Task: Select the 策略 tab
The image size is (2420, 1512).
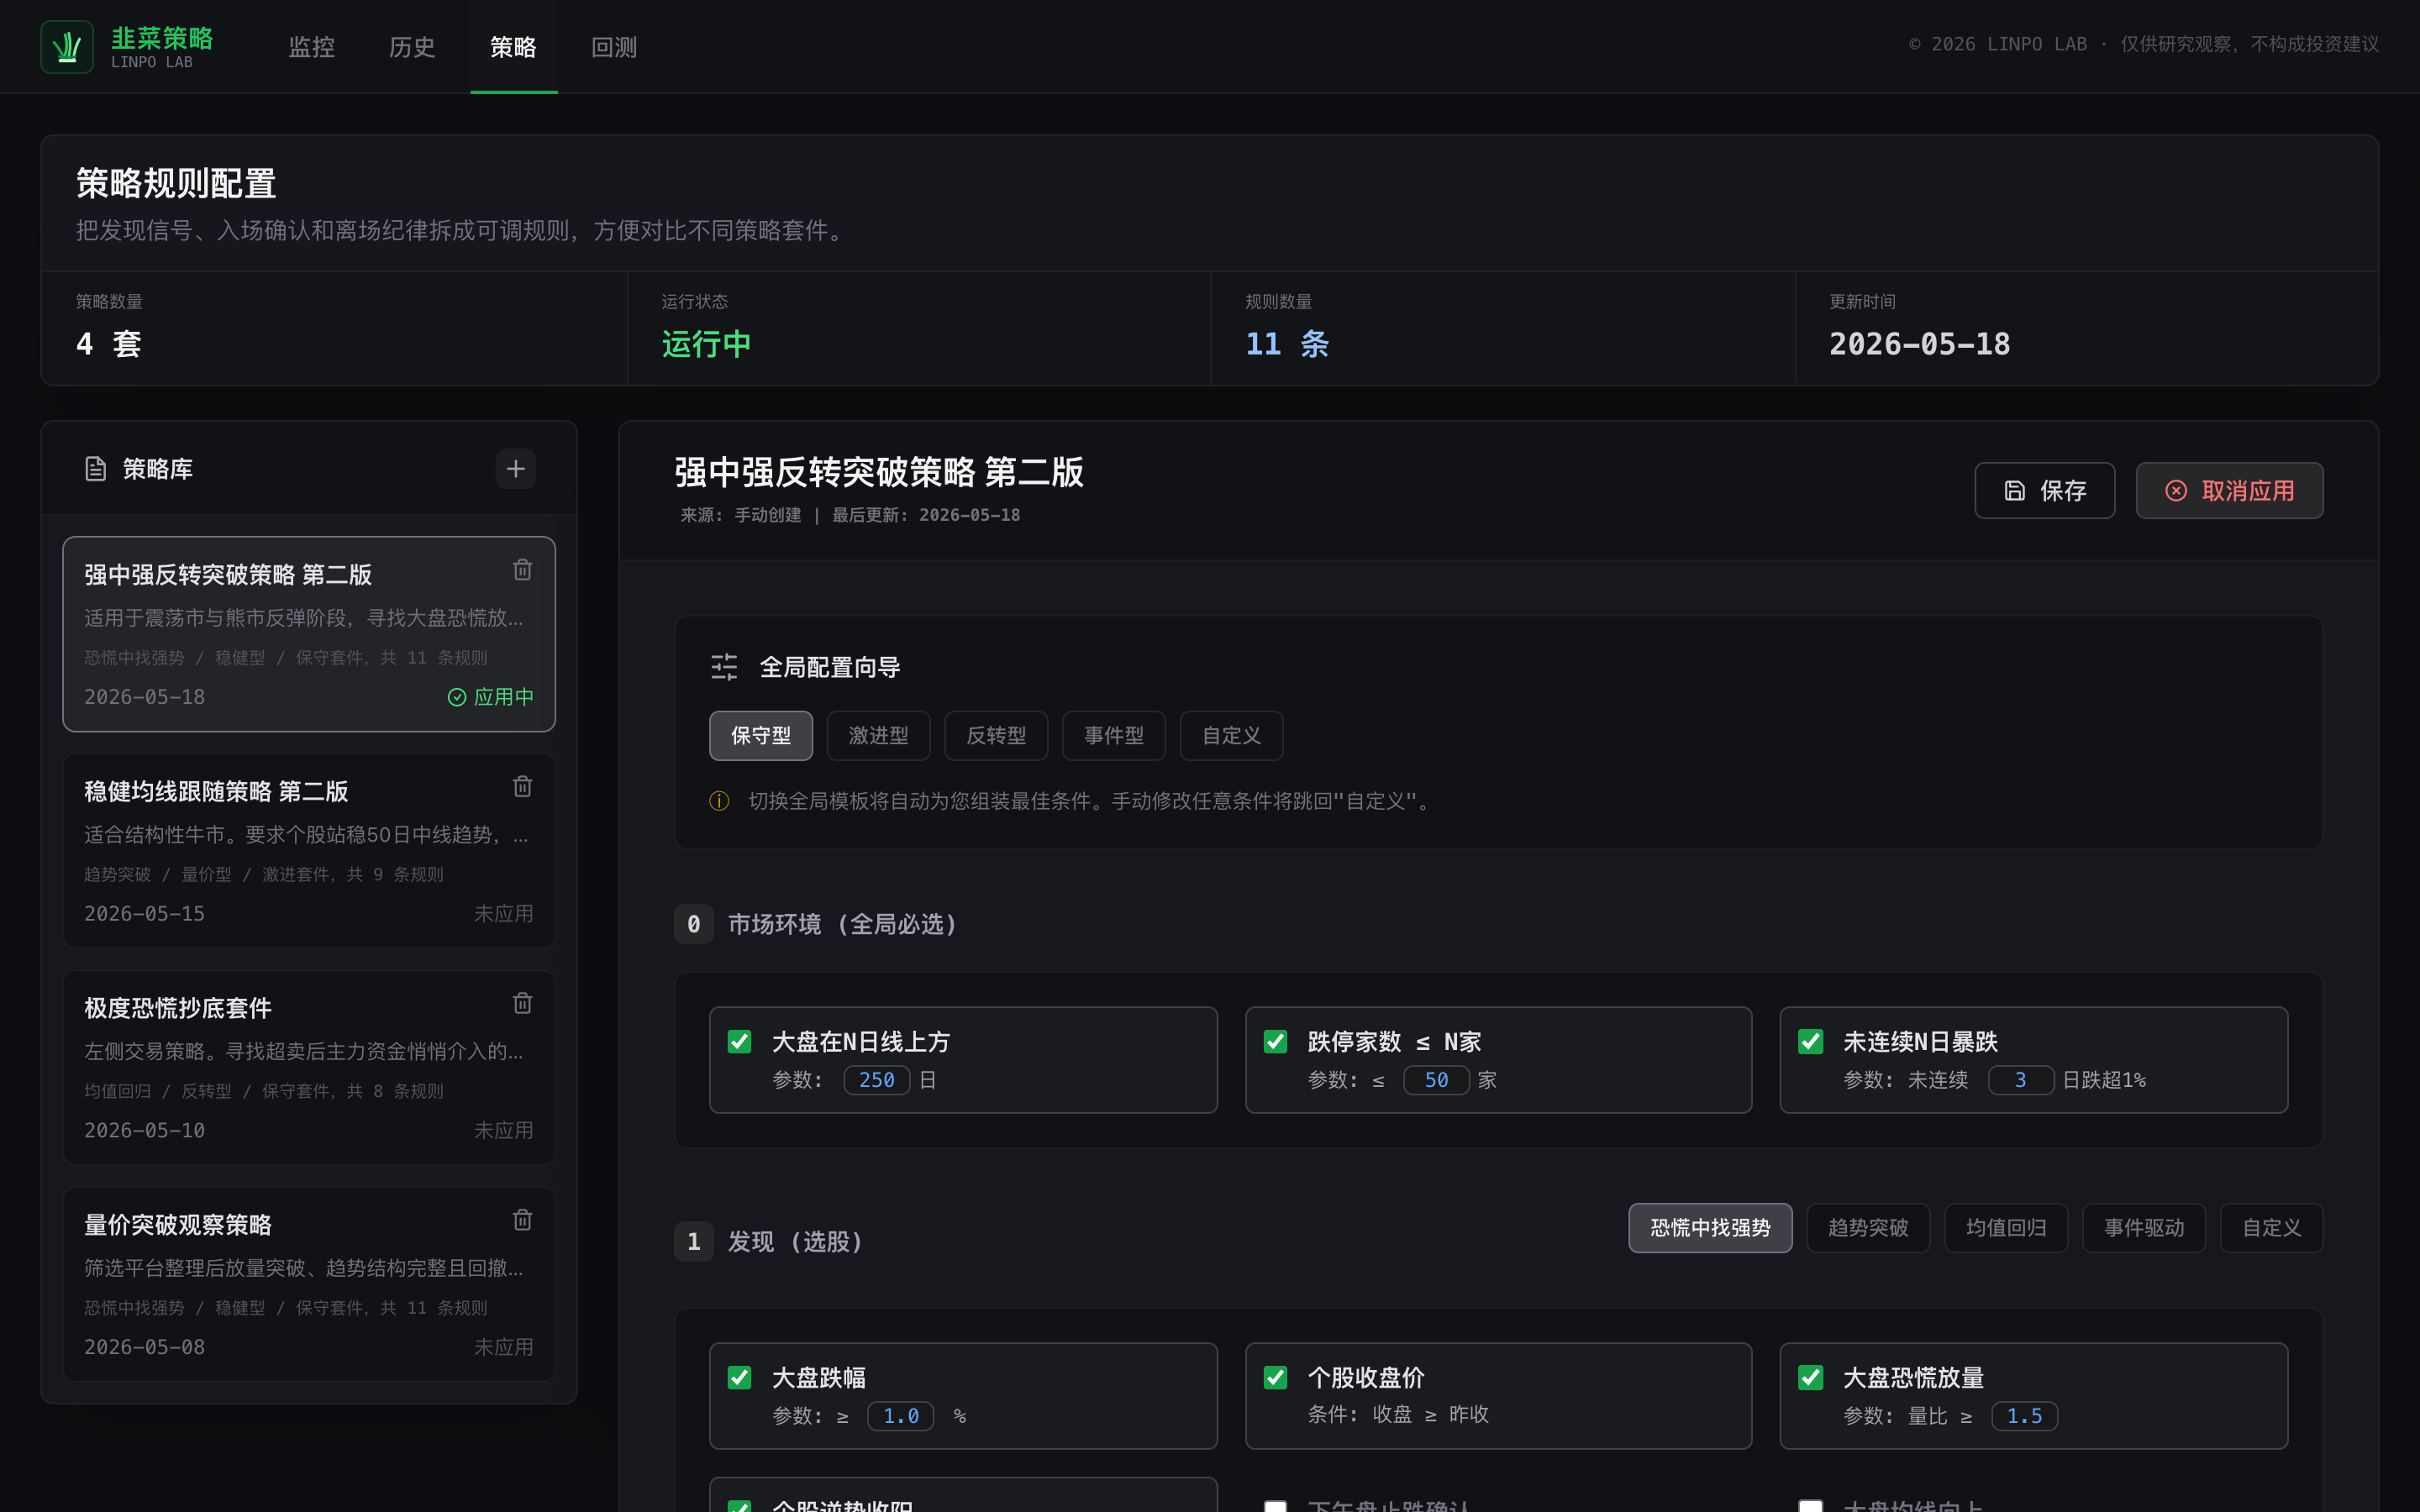Action: click(513, 47)
